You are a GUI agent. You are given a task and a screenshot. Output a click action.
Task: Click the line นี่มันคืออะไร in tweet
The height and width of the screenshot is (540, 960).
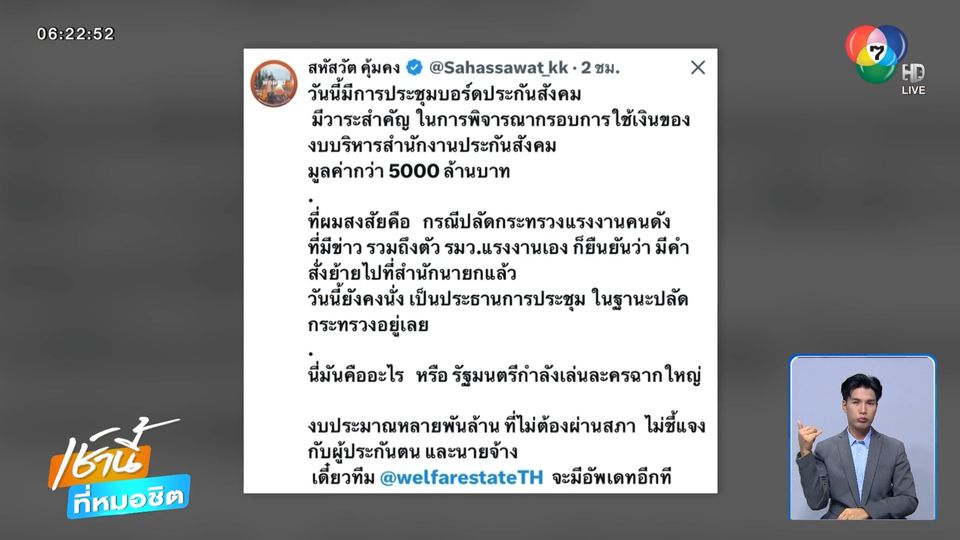(504, 375)
